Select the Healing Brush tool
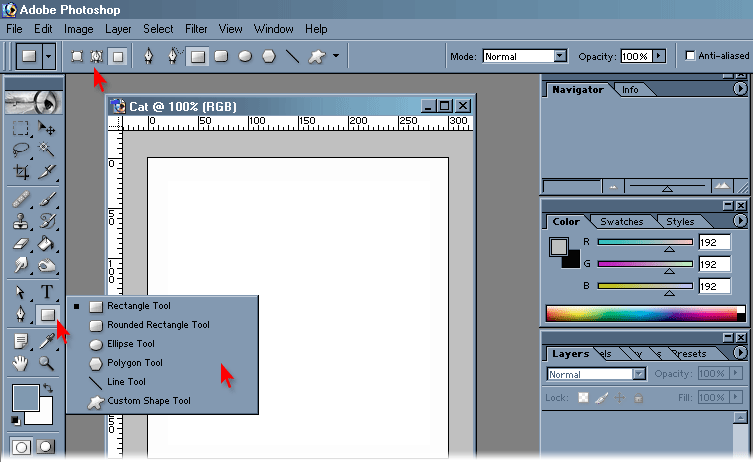Viewport: 753px width, 462px height. click(x=21, y=199)
